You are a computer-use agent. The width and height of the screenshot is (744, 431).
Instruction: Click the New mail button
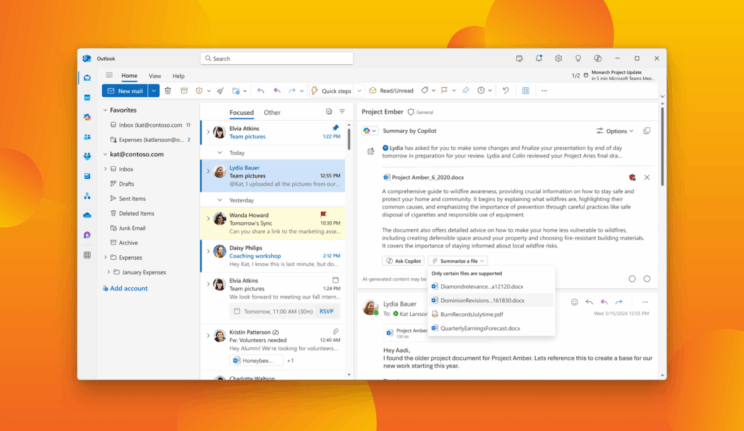[x=125, y=91]
